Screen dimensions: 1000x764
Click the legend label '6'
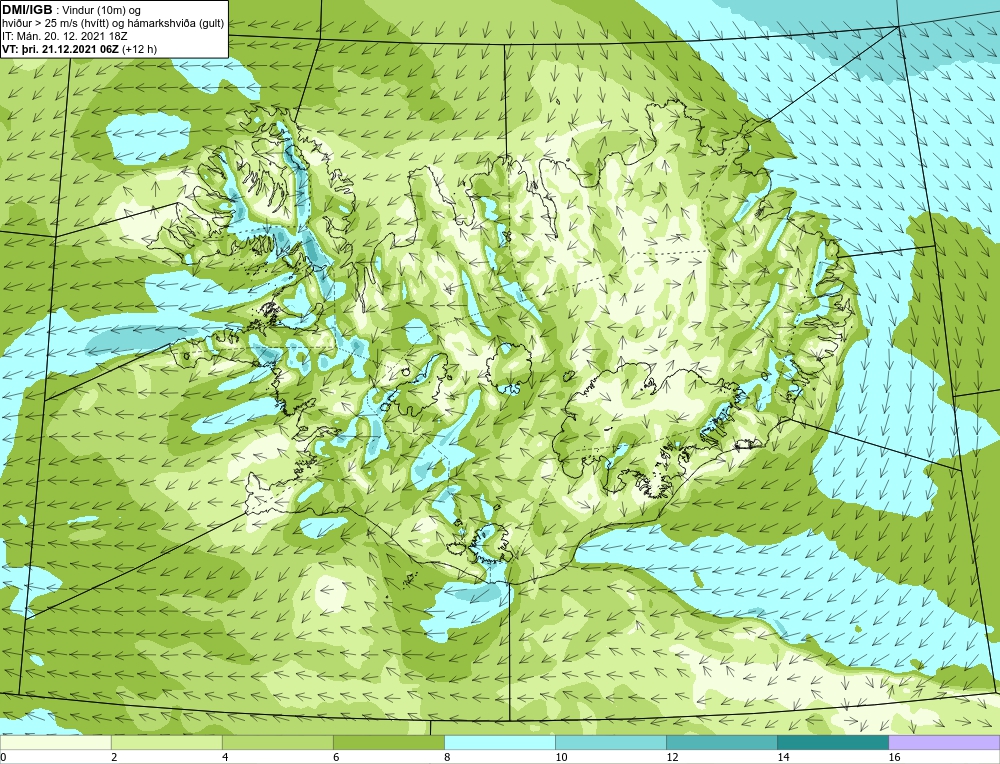coord(336,757)
